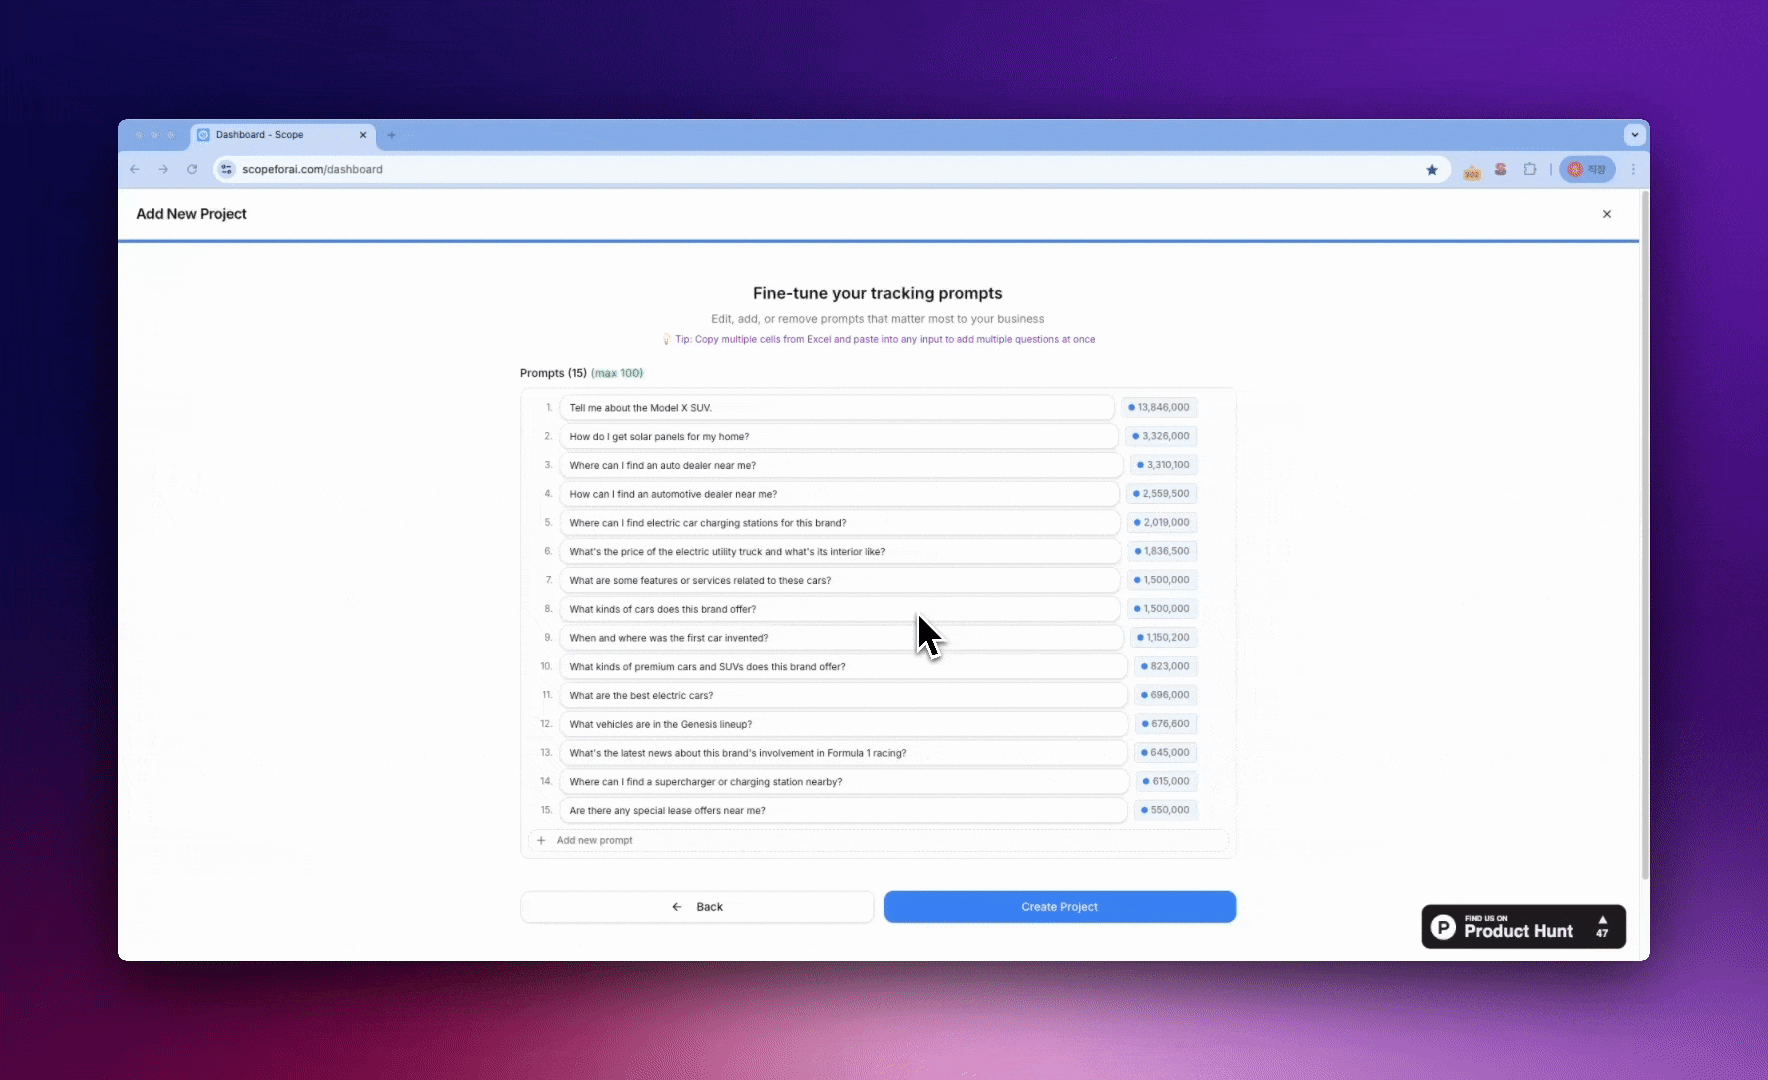The width and height of the screenshot is (1768, 1080).
Task: Open the three-dot Chrome menu
Action: click(1633, 169)
